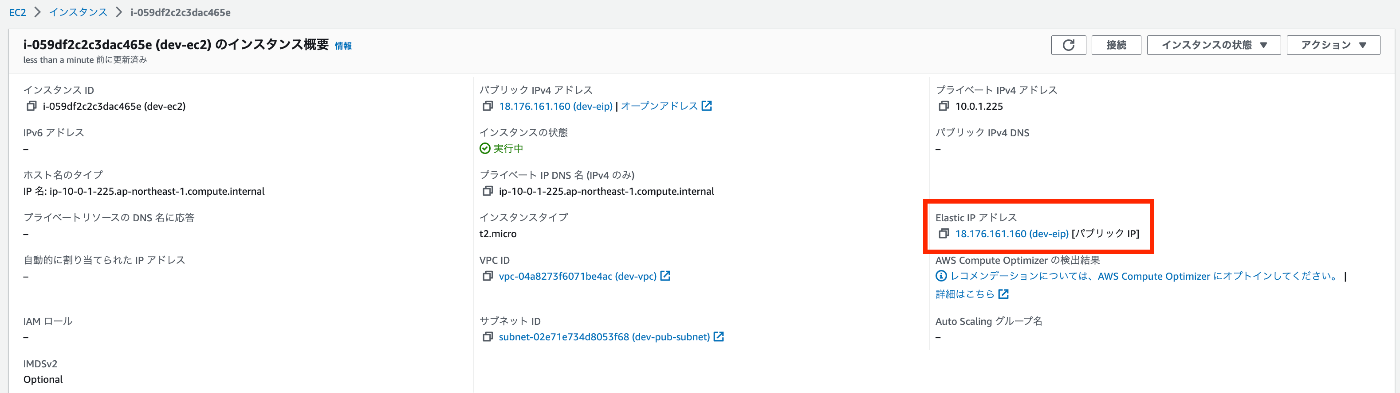Click the 接続 button
The image size is (1400, 393).
[1117, 45]
